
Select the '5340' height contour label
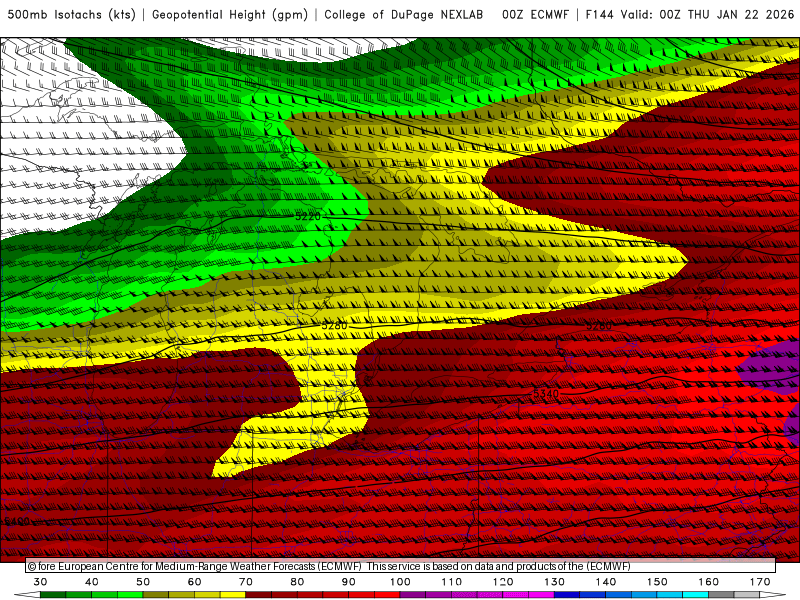(546, 394)
